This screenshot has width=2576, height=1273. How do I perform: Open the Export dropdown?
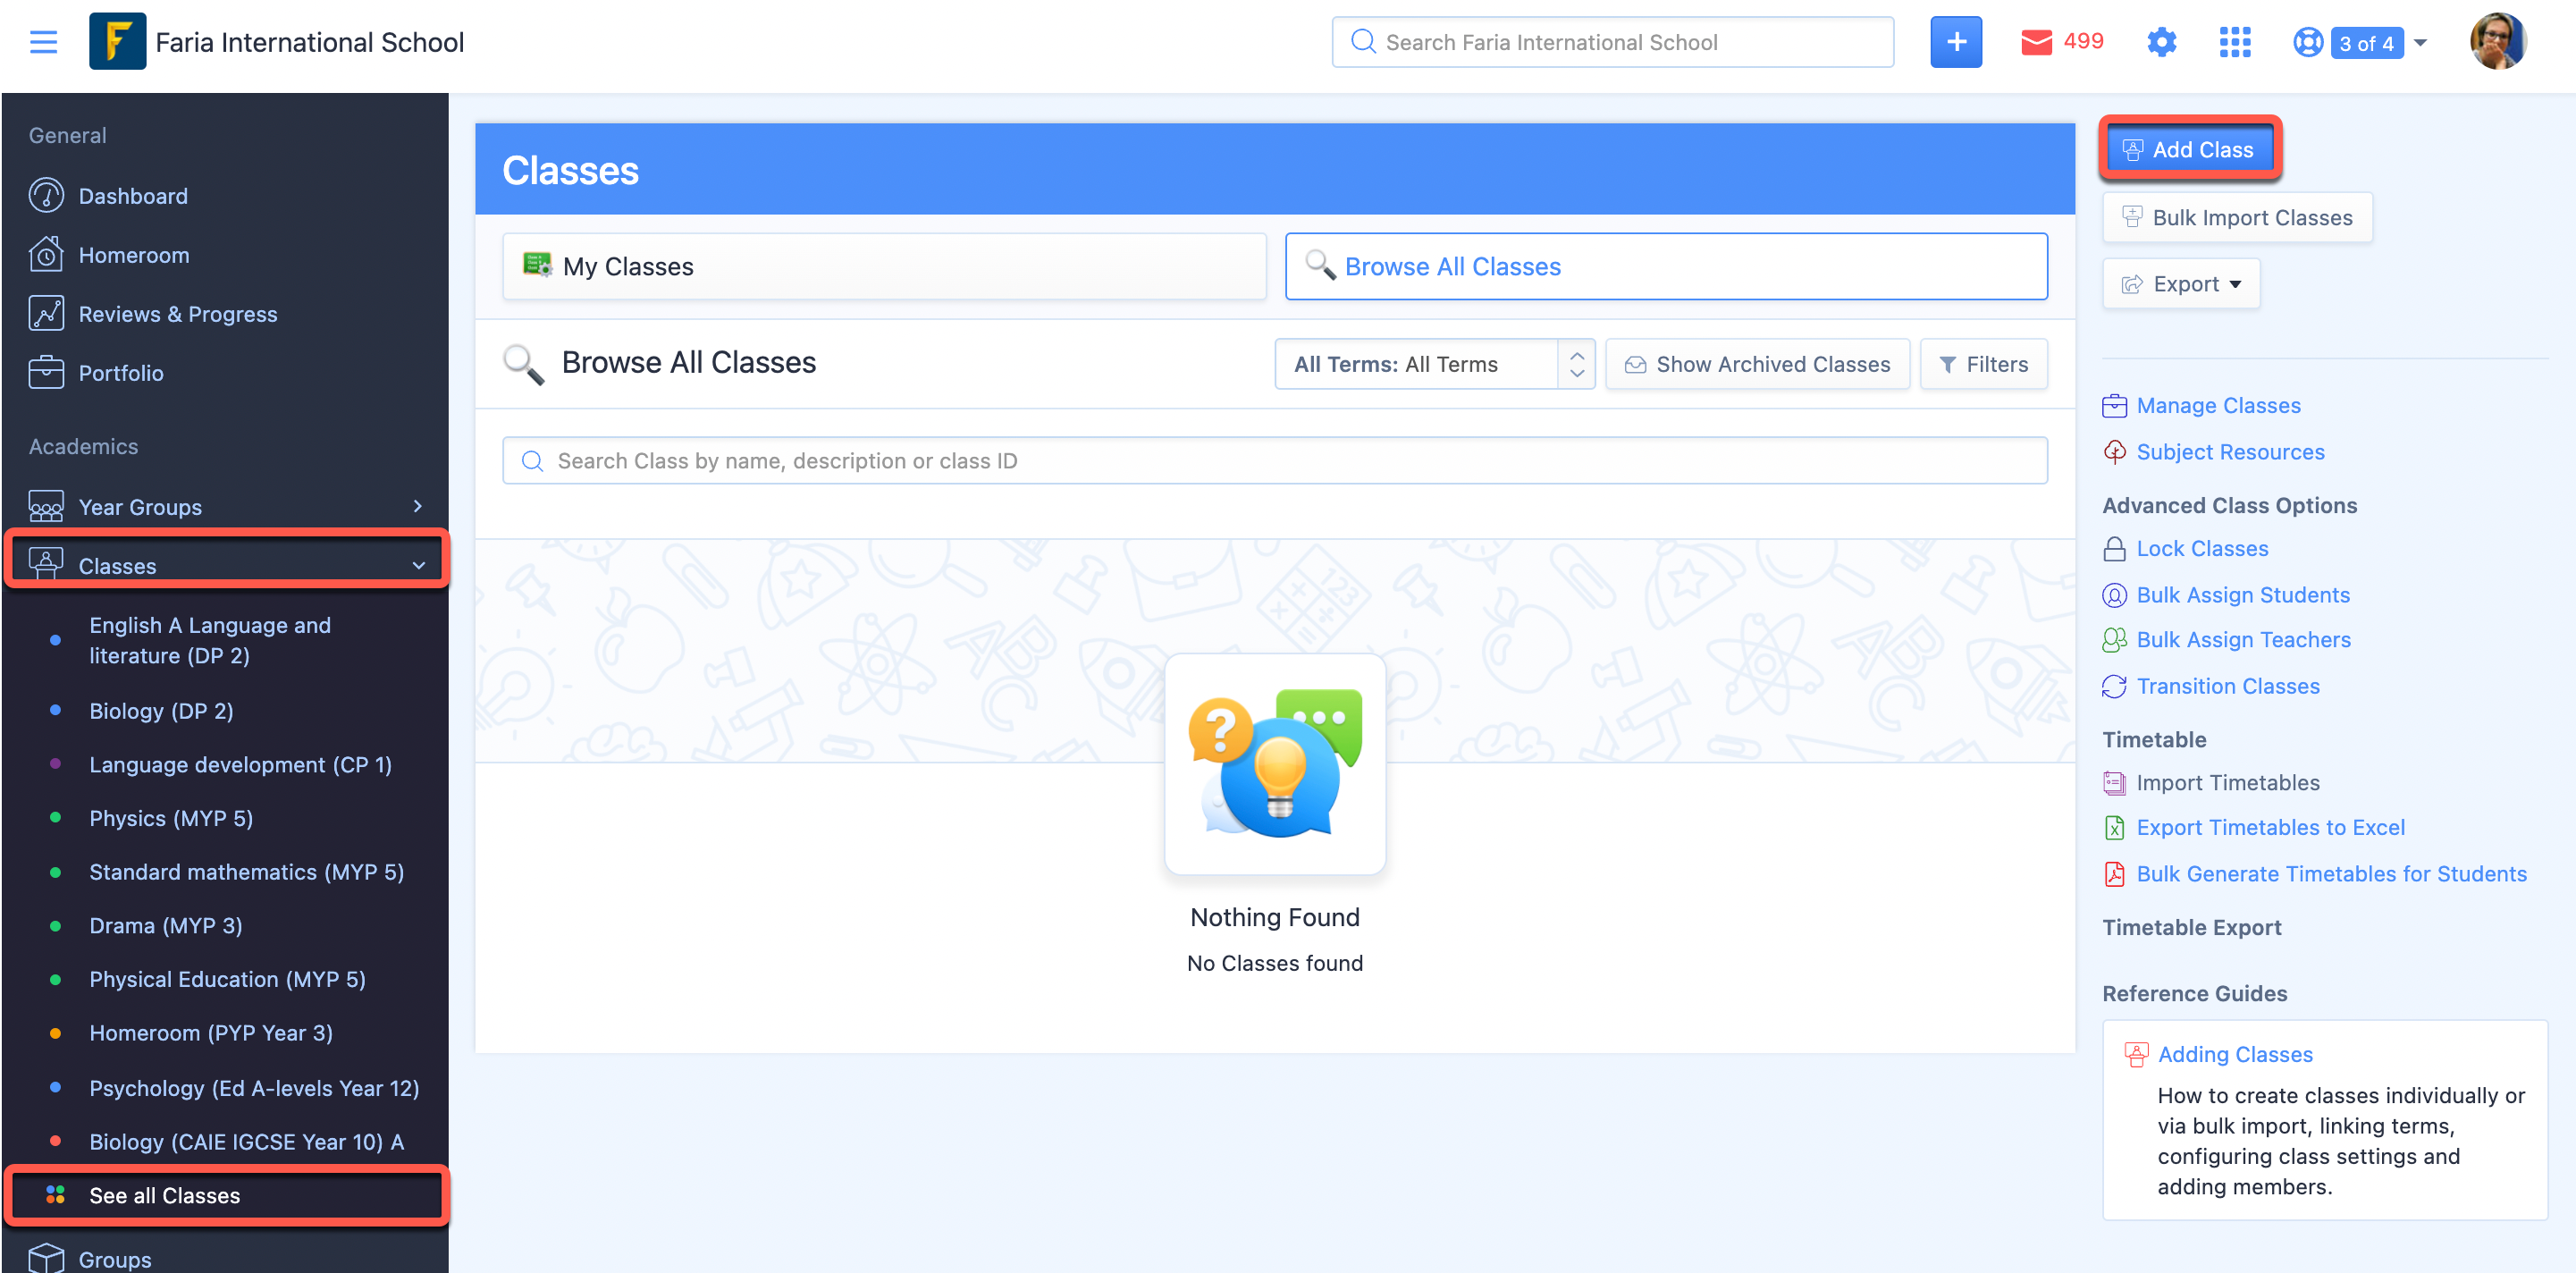[2181, 284]
